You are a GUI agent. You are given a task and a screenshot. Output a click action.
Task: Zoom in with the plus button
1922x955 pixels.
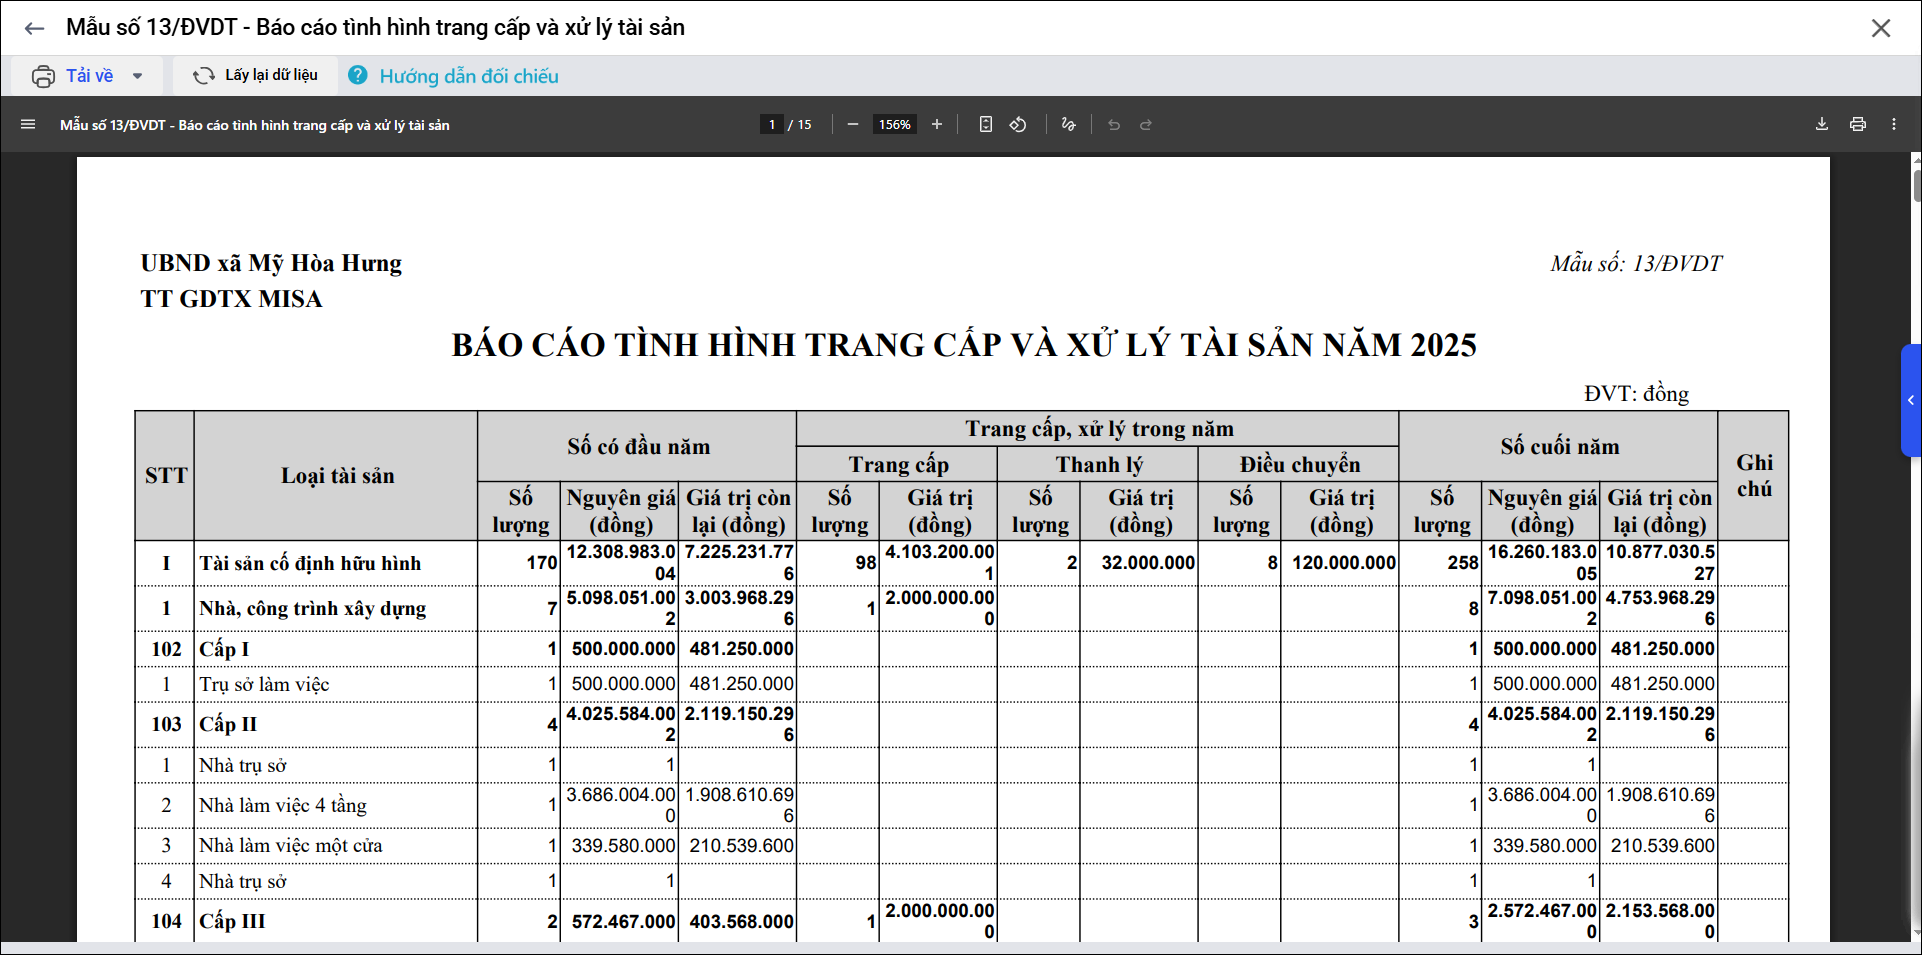pos(936,125)
